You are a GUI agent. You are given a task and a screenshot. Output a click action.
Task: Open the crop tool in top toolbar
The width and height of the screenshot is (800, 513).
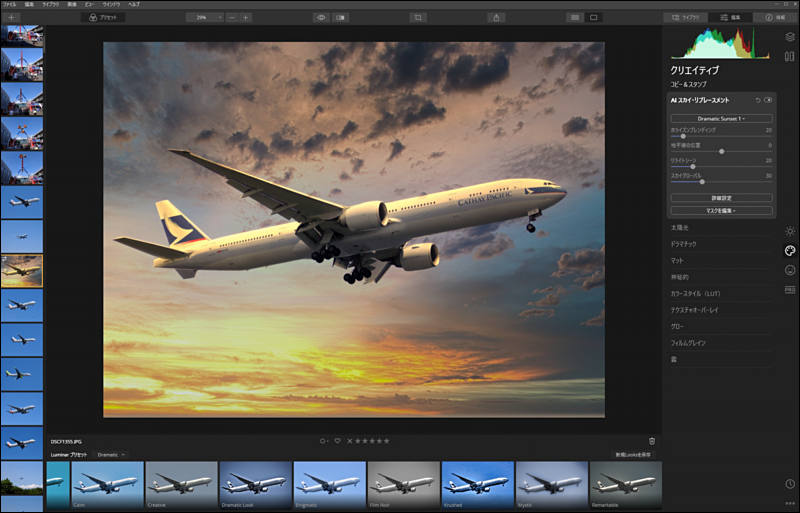point(418,17)
